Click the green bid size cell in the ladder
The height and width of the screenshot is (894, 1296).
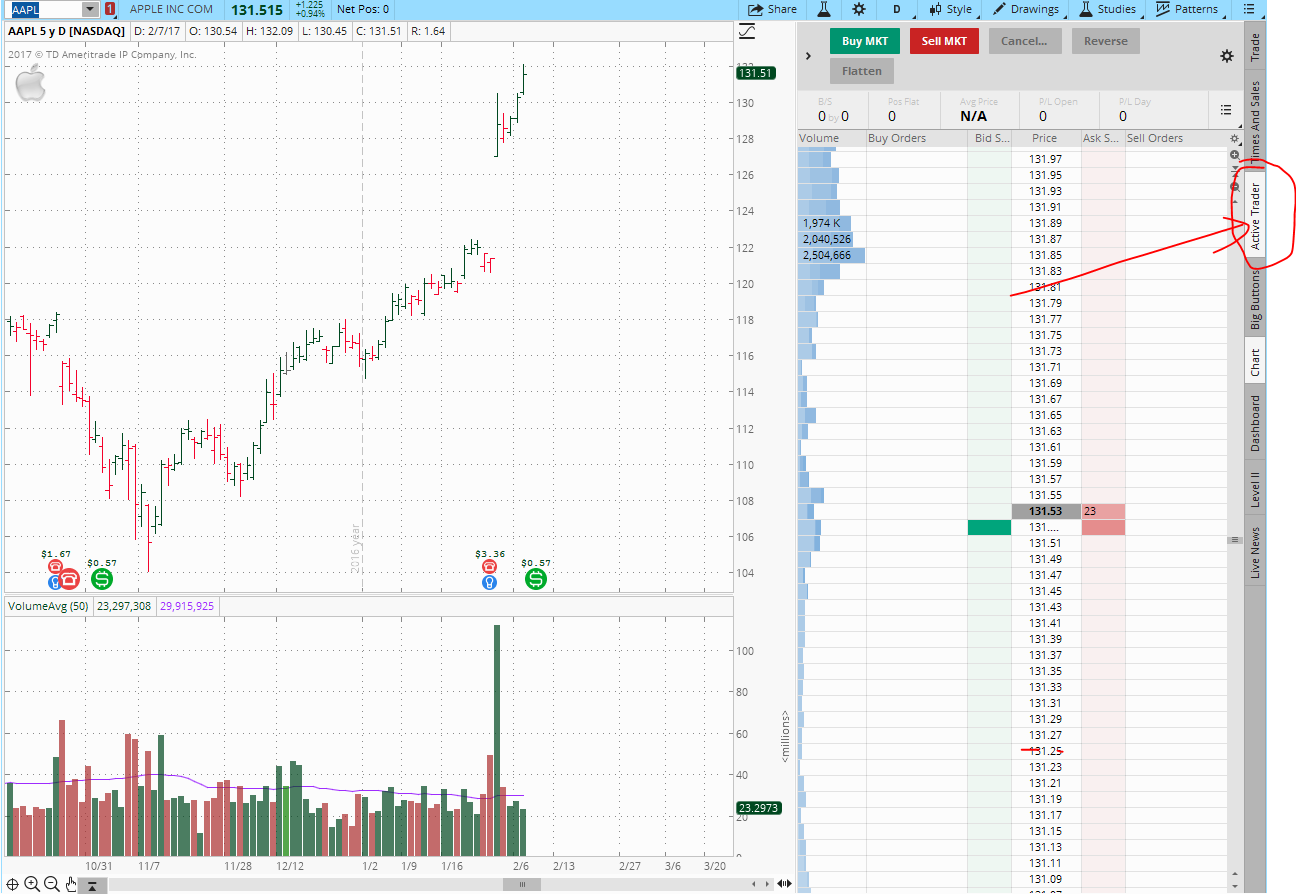click(989, 527)
